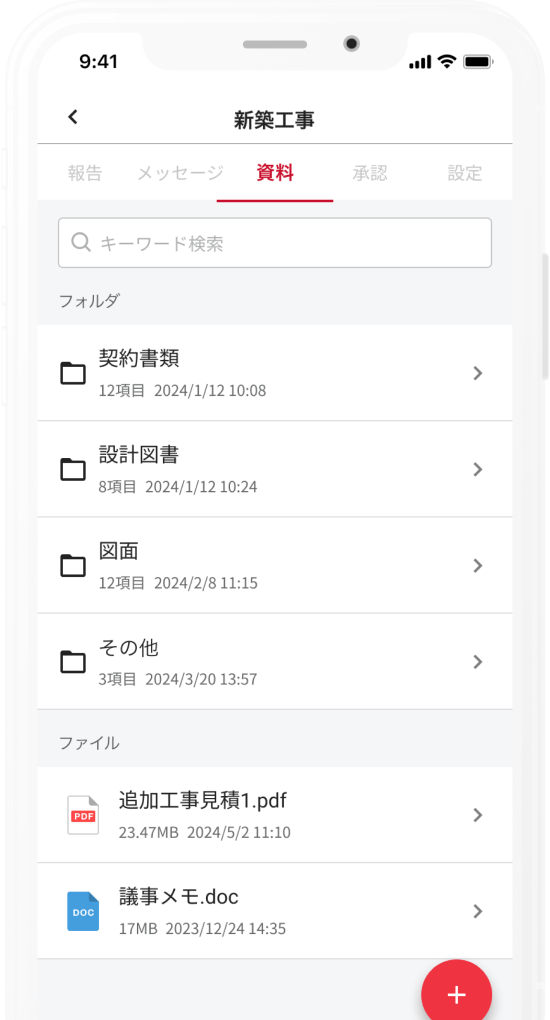Tap the back arrow icon
The height and width of the screenshot is (1020, 550).
[x=73, y=117]
